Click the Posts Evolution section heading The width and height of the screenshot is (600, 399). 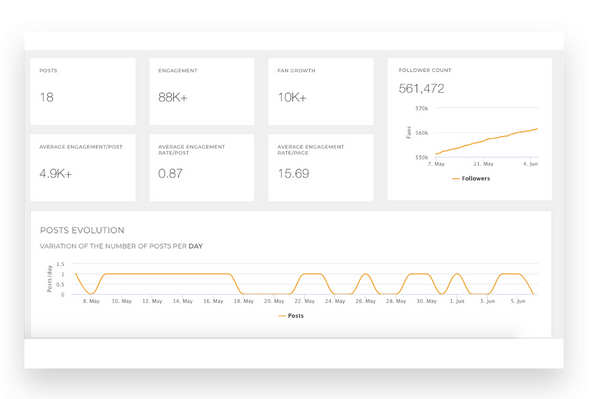pyautogui.click(x=82, y=230)
